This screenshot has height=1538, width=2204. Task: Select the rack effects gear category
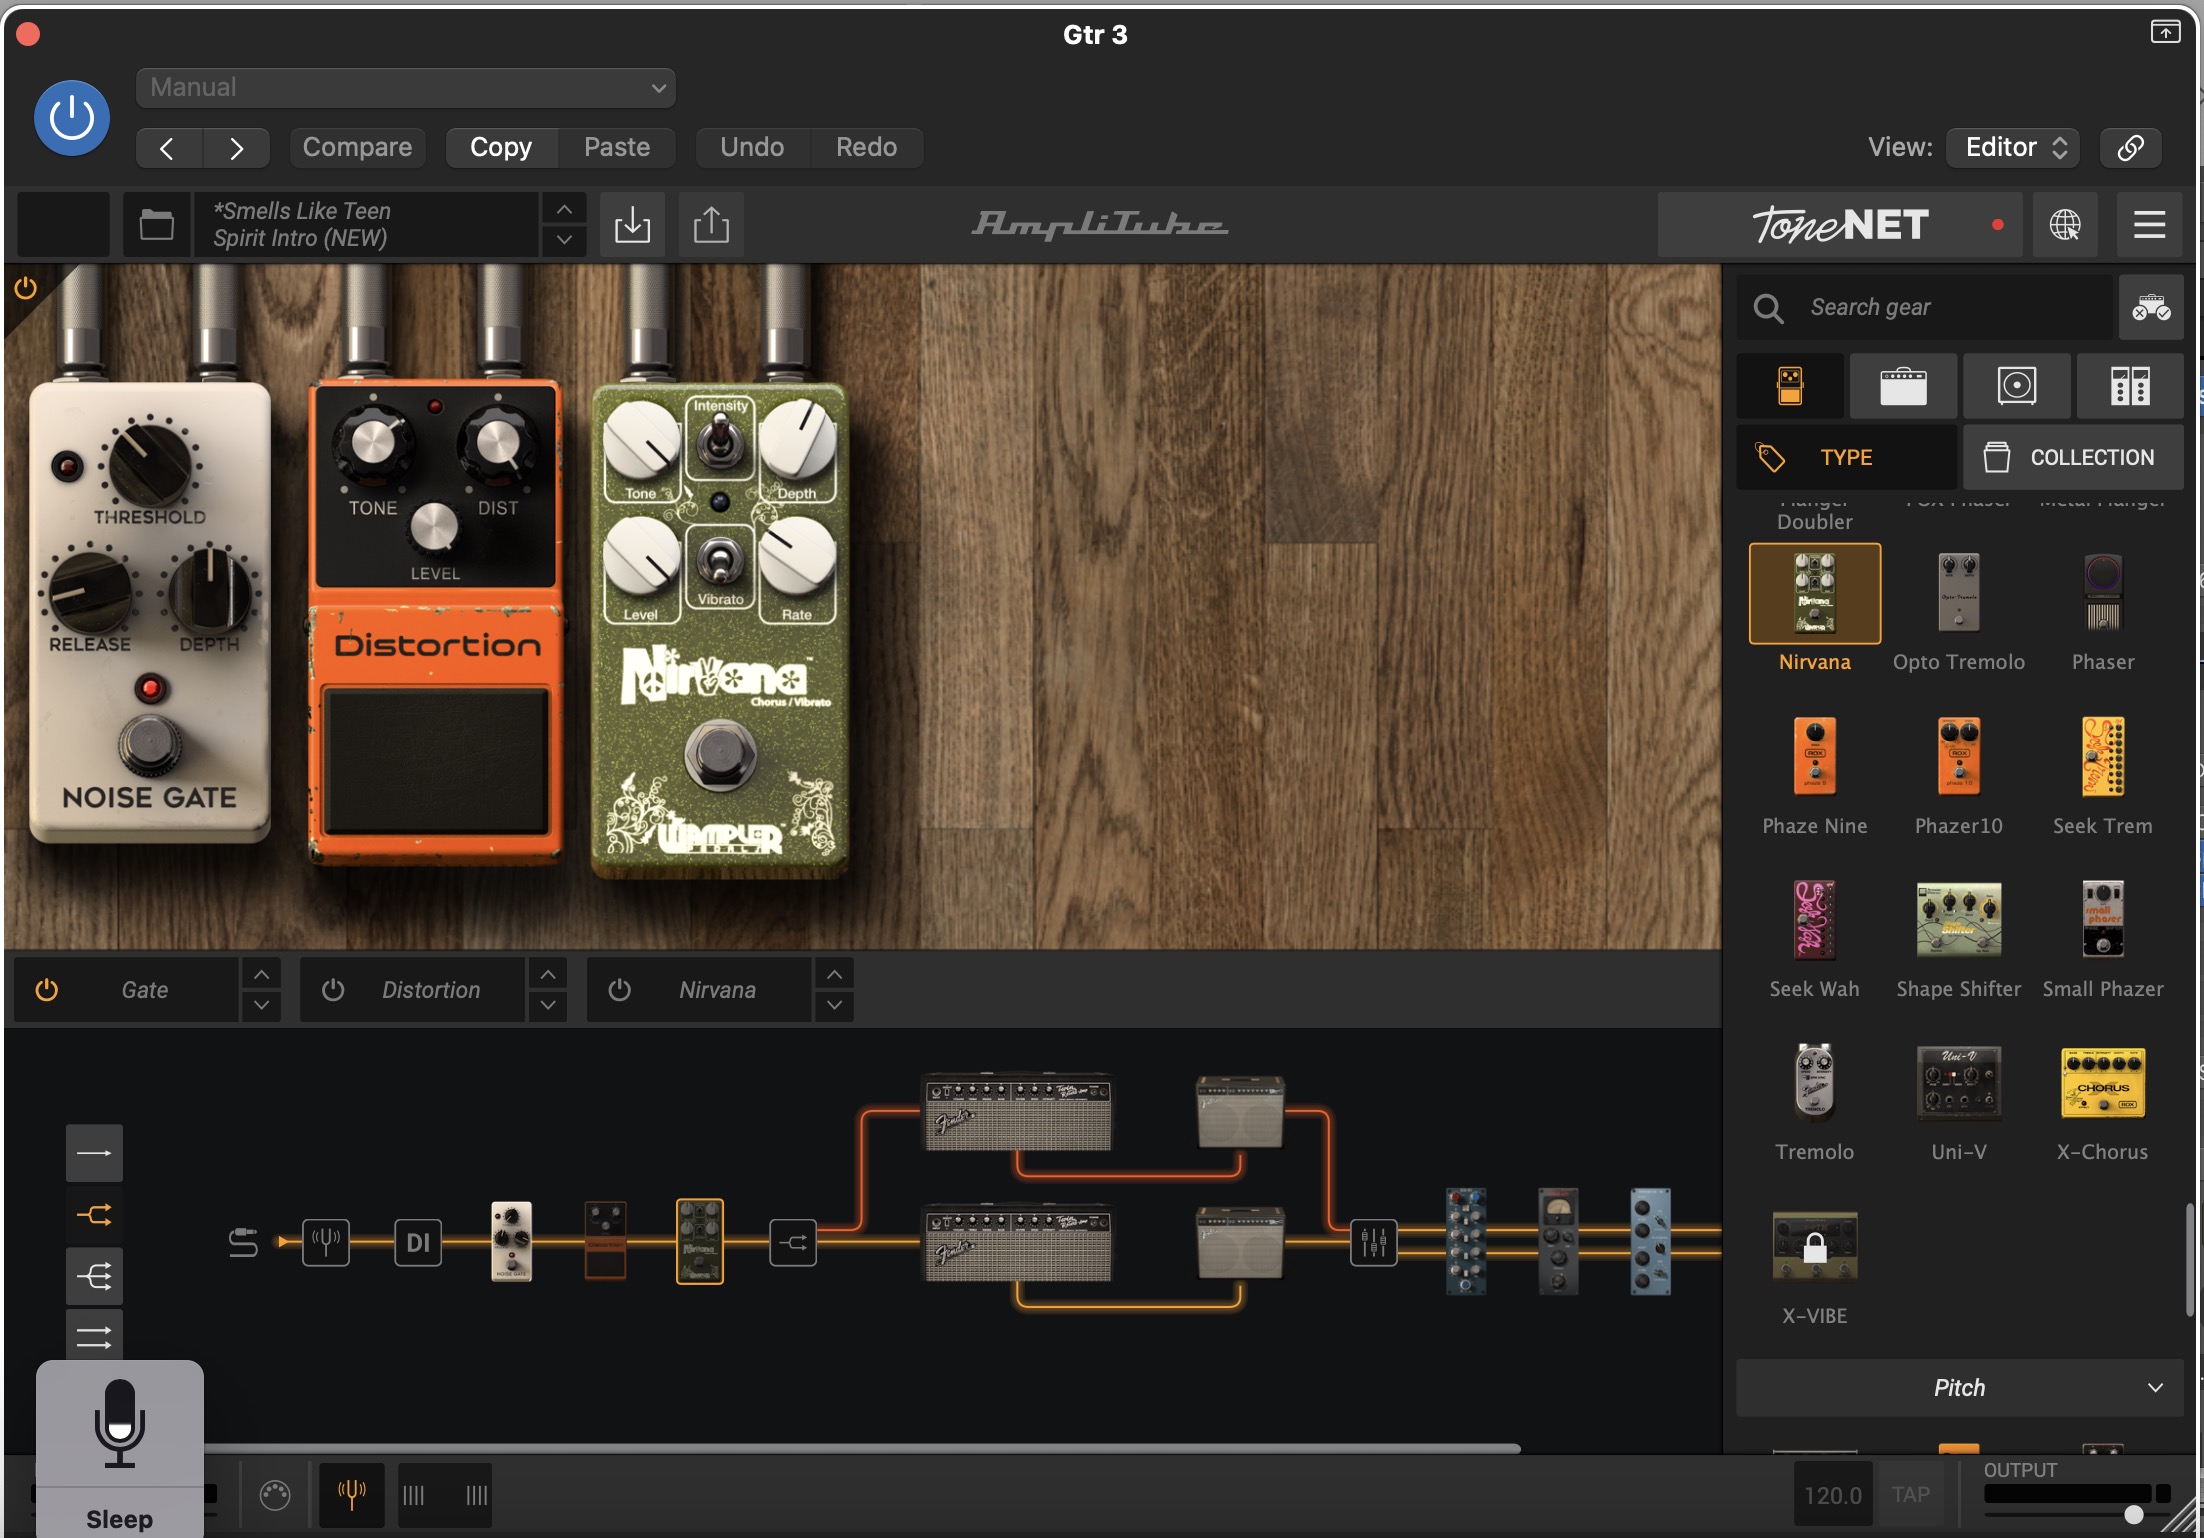pyautogui.click(x=2130, y=386)
